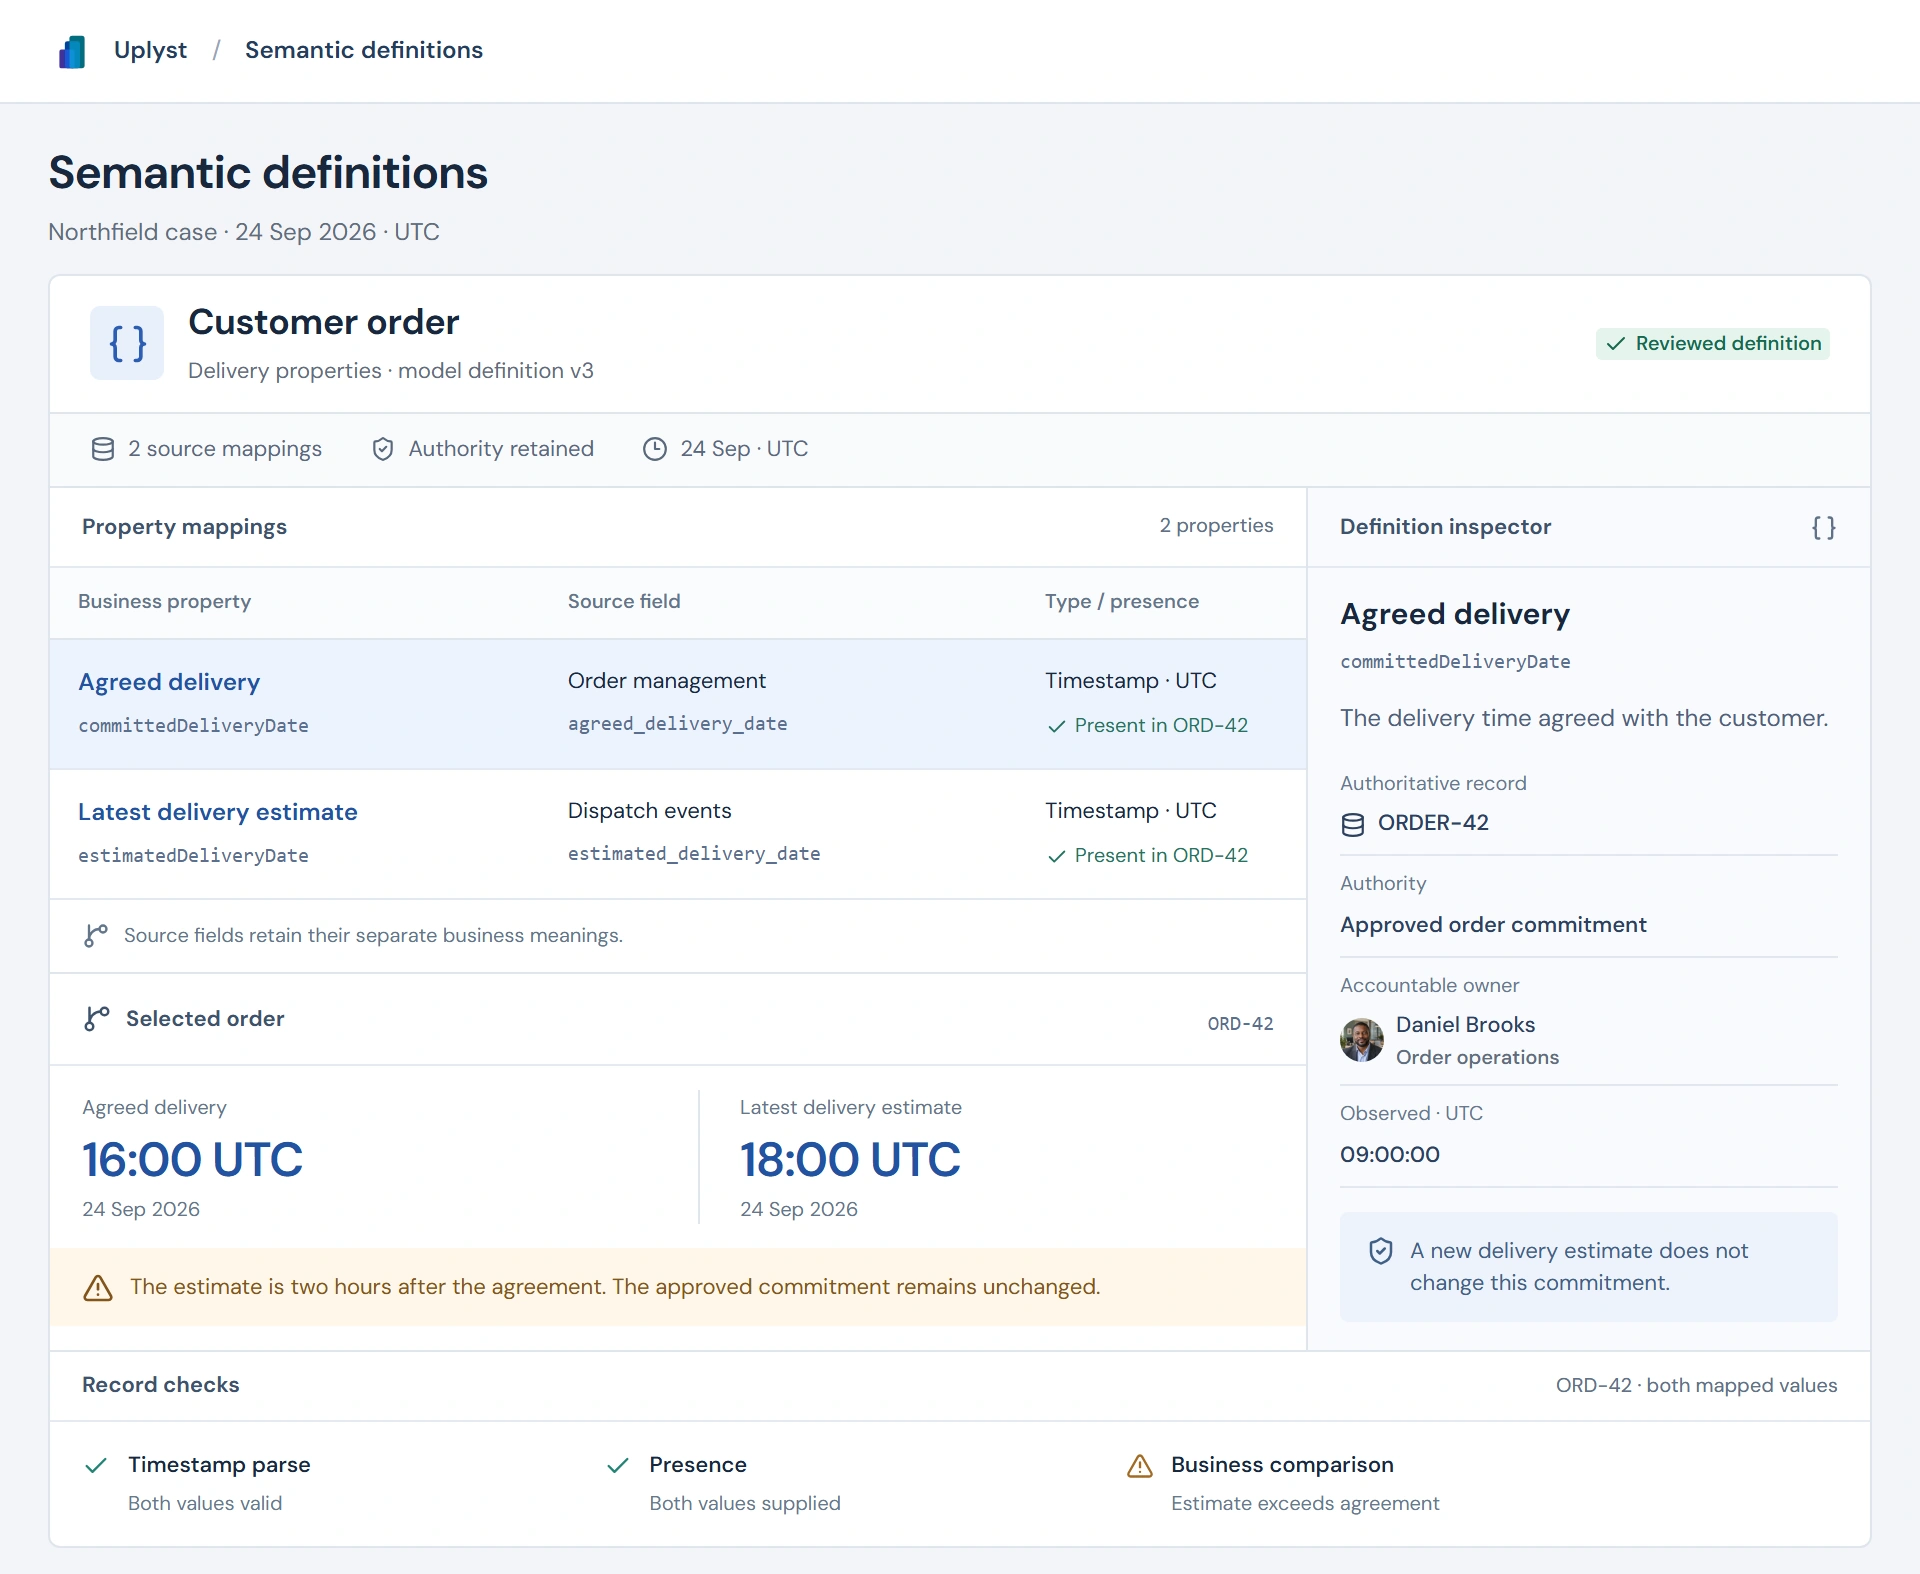1920x1574 pixels.
Task: Select the agreed_delivery_date source field
Action: 677,724
